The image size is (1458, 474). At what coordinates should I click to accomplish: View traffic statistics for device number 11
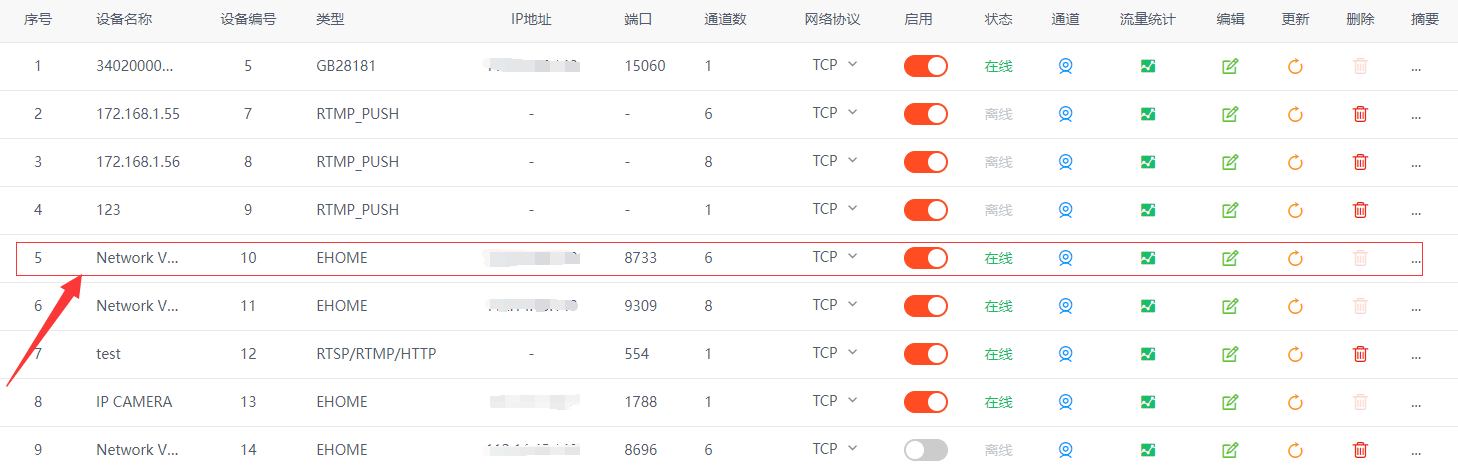[1148, 306]
